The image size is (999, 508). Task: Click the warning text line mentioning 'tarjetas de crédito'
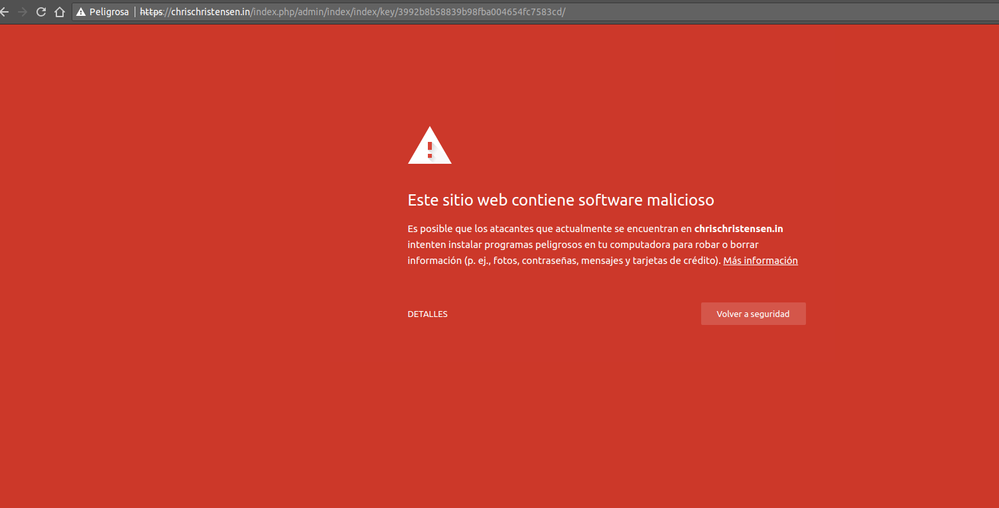click(563, 261)
